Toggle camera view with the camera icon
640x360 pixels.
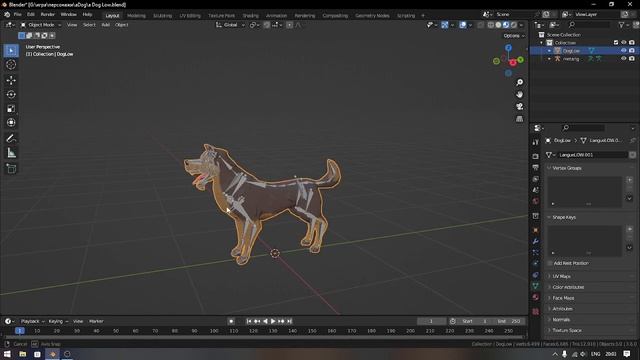pyautogui.click(x=519, y=107)
